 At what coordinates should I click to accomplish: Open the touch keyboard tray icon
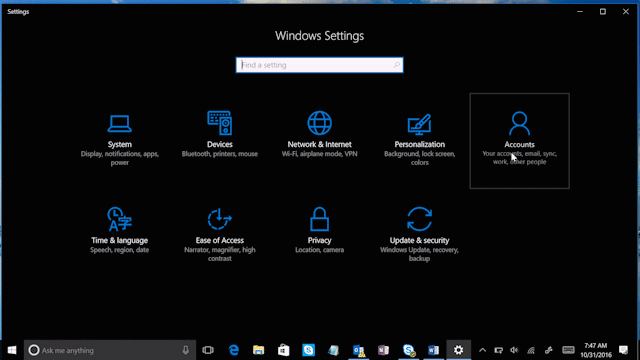[568, 350]
